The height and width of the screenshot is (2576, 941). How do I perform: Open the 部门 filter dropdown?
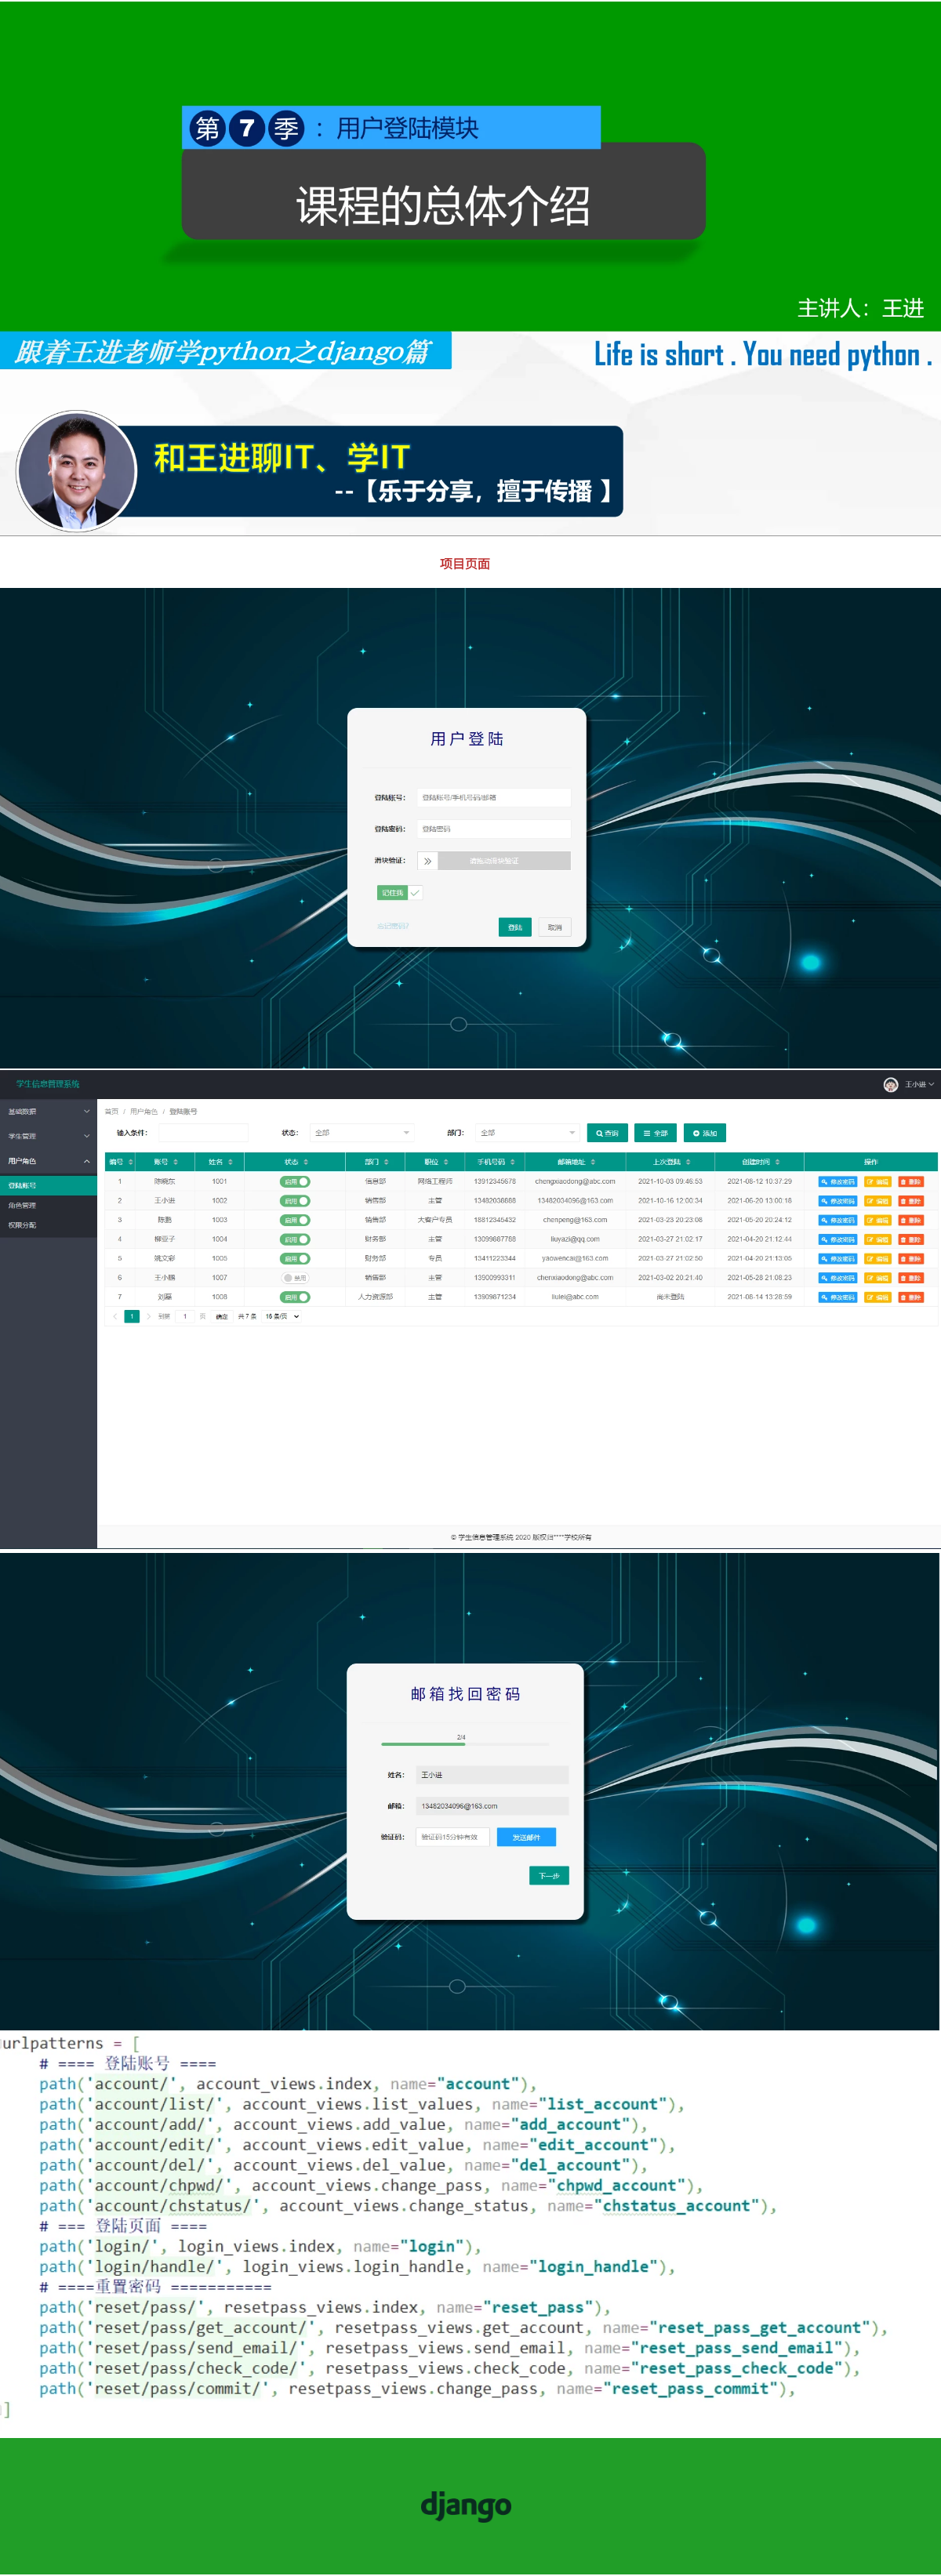(x=527, y=1132)
